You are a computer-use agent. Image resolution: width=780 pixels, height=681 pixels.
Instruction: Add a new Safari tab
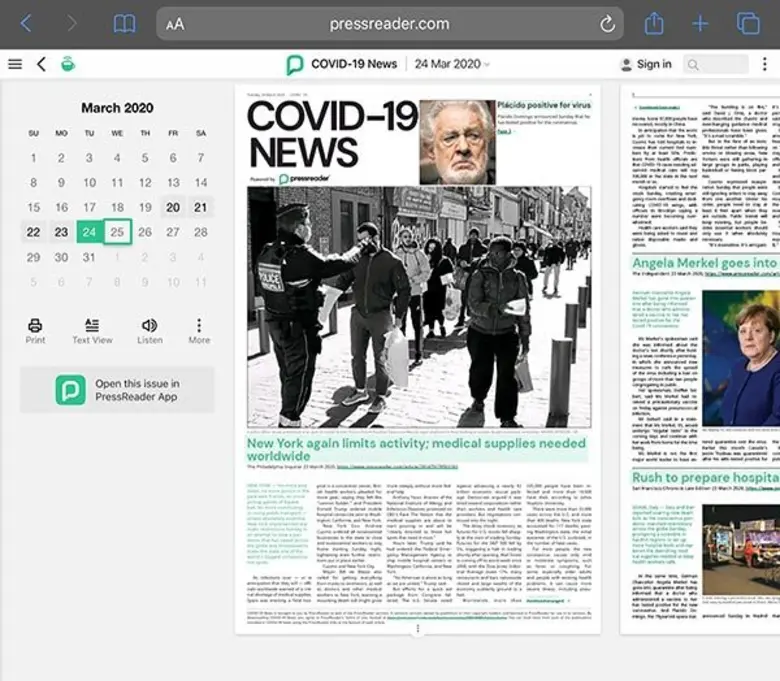pos(700,23)
